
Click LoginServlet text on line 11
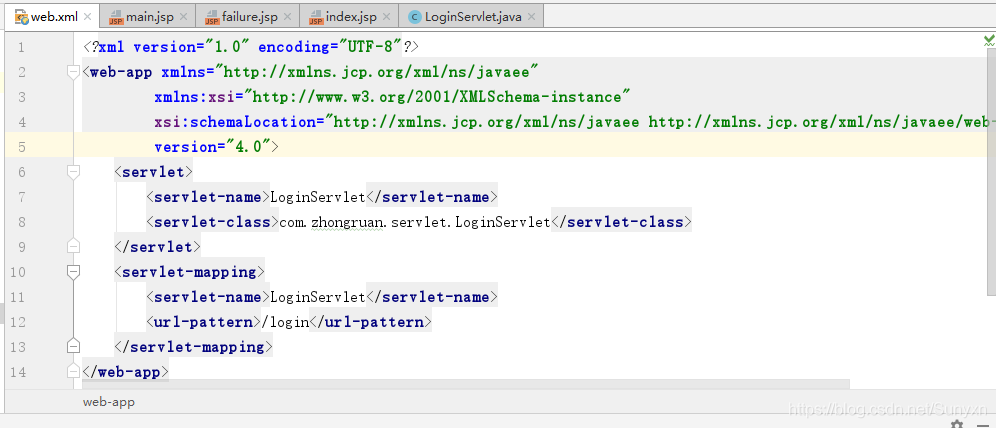pyautogui.click(x=318, y=297)
